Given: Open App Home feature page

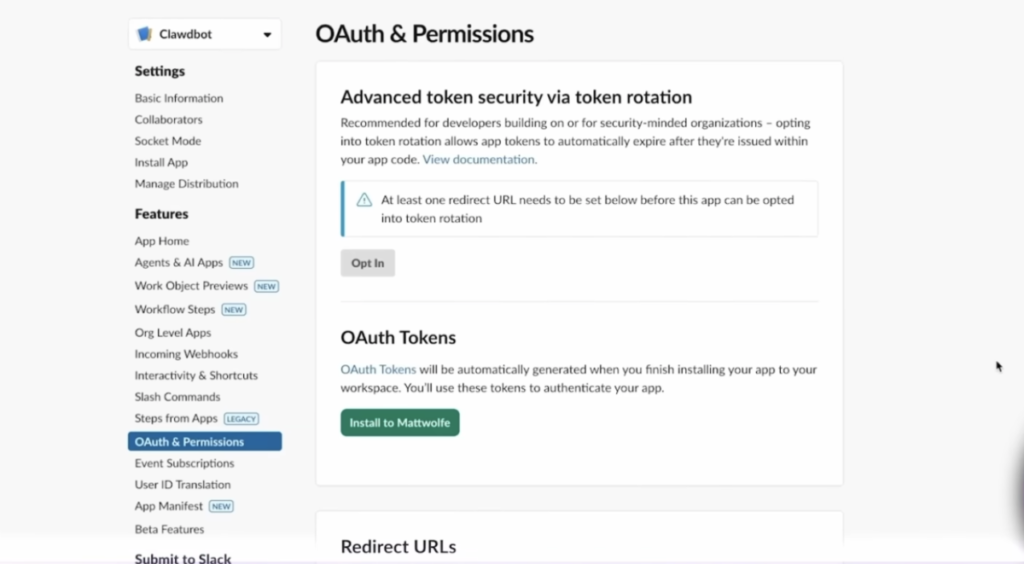Looking at the screenshot, I should 161,241.
